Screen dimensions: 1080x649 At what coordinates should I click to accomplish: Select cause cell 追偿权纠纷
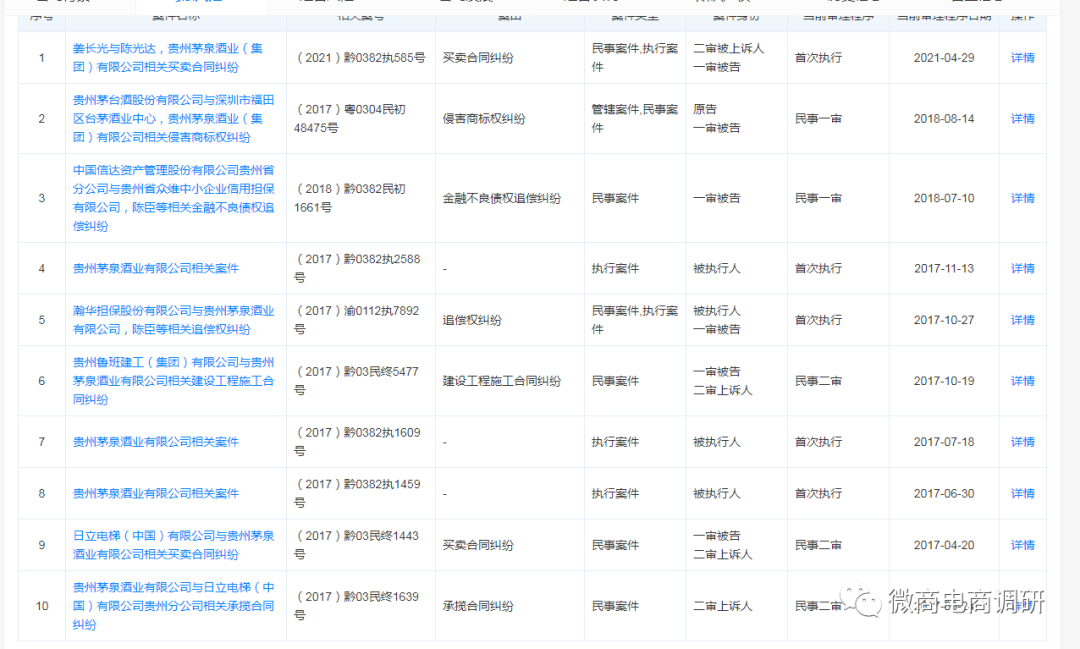point(472,320)
